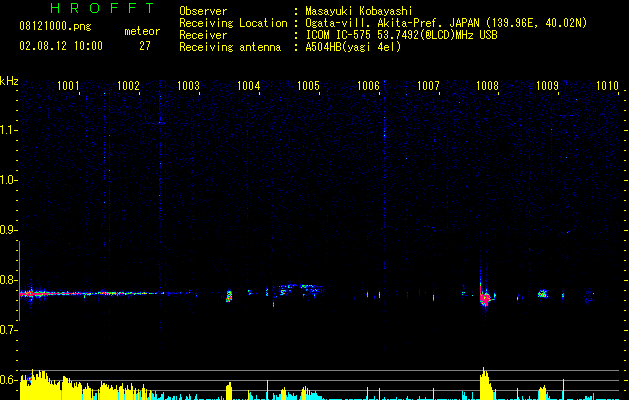Click the 1005 time axis marker
This screenshot has width=629, height=400.
[x=308, y=86]
